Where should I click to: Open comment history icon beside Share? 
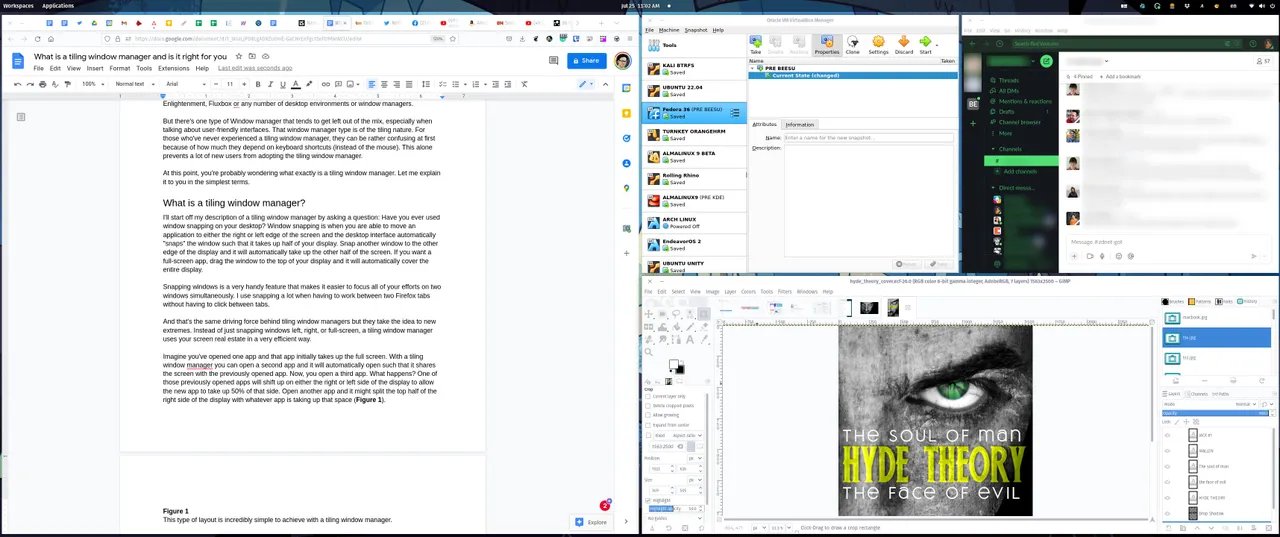click(553, 60)
